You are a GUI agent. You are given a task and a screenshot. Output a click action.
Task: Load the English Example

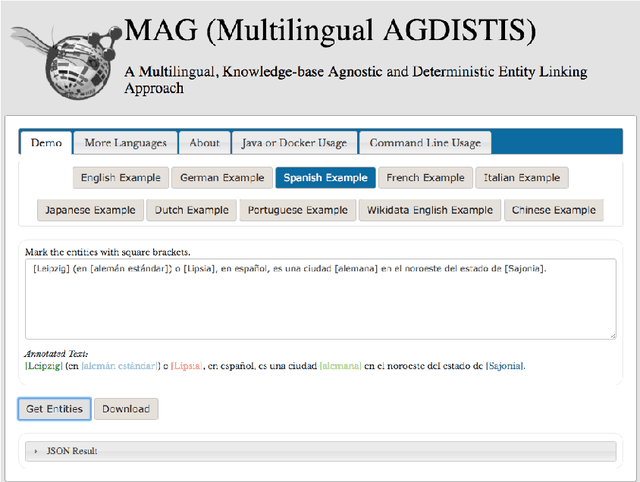click(x=119, y=178)
